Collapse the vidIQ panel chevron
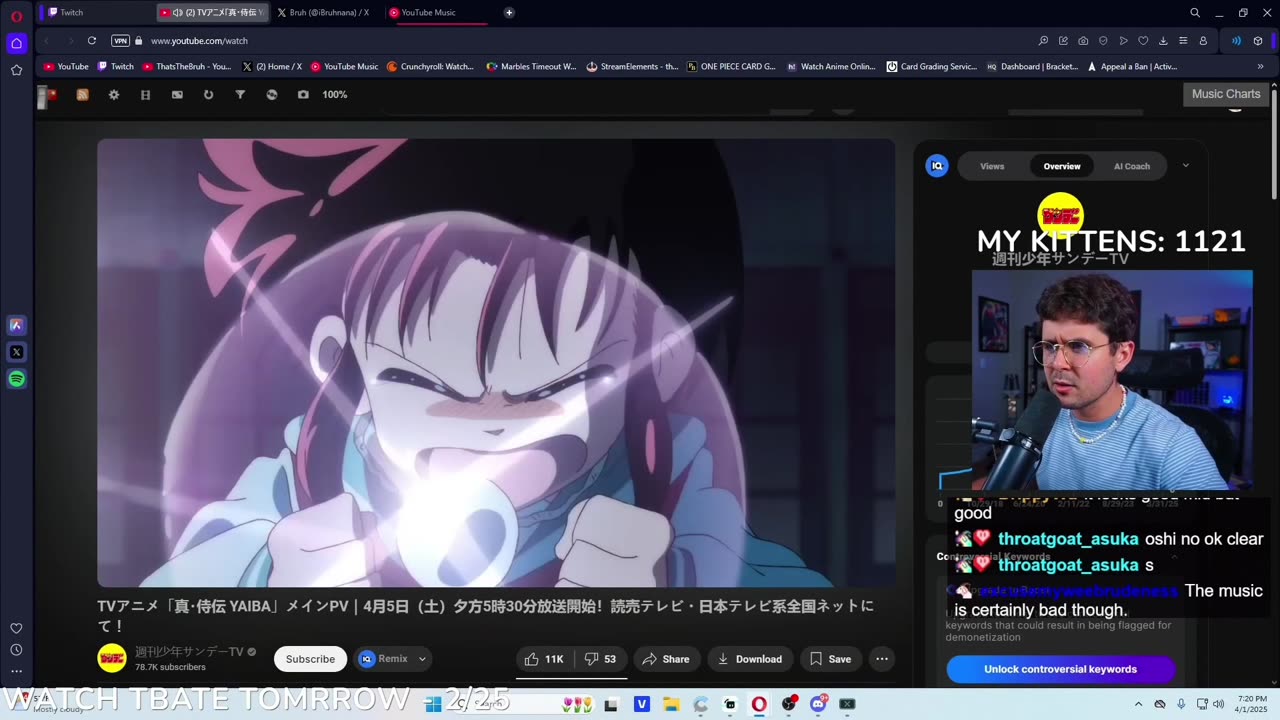This screenshot has width=1280, height=720. tap(1186, 166)
